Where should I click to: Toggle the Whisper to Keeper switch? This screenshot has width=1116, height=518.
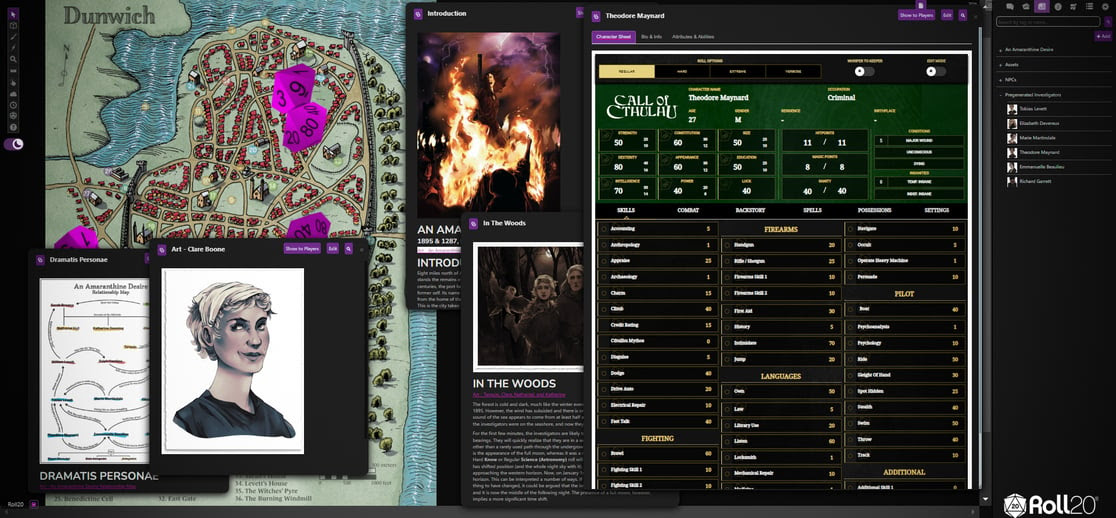859,71
